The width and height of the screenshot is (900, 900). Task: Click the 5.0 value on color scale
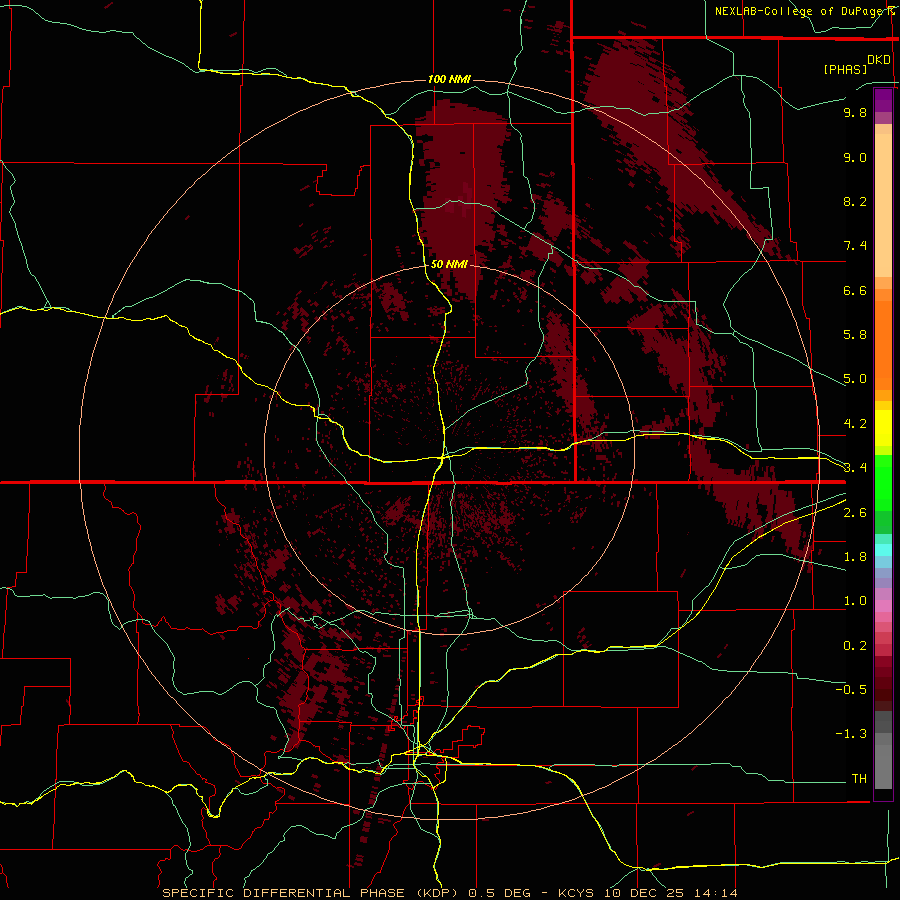[x=855, y=379]
